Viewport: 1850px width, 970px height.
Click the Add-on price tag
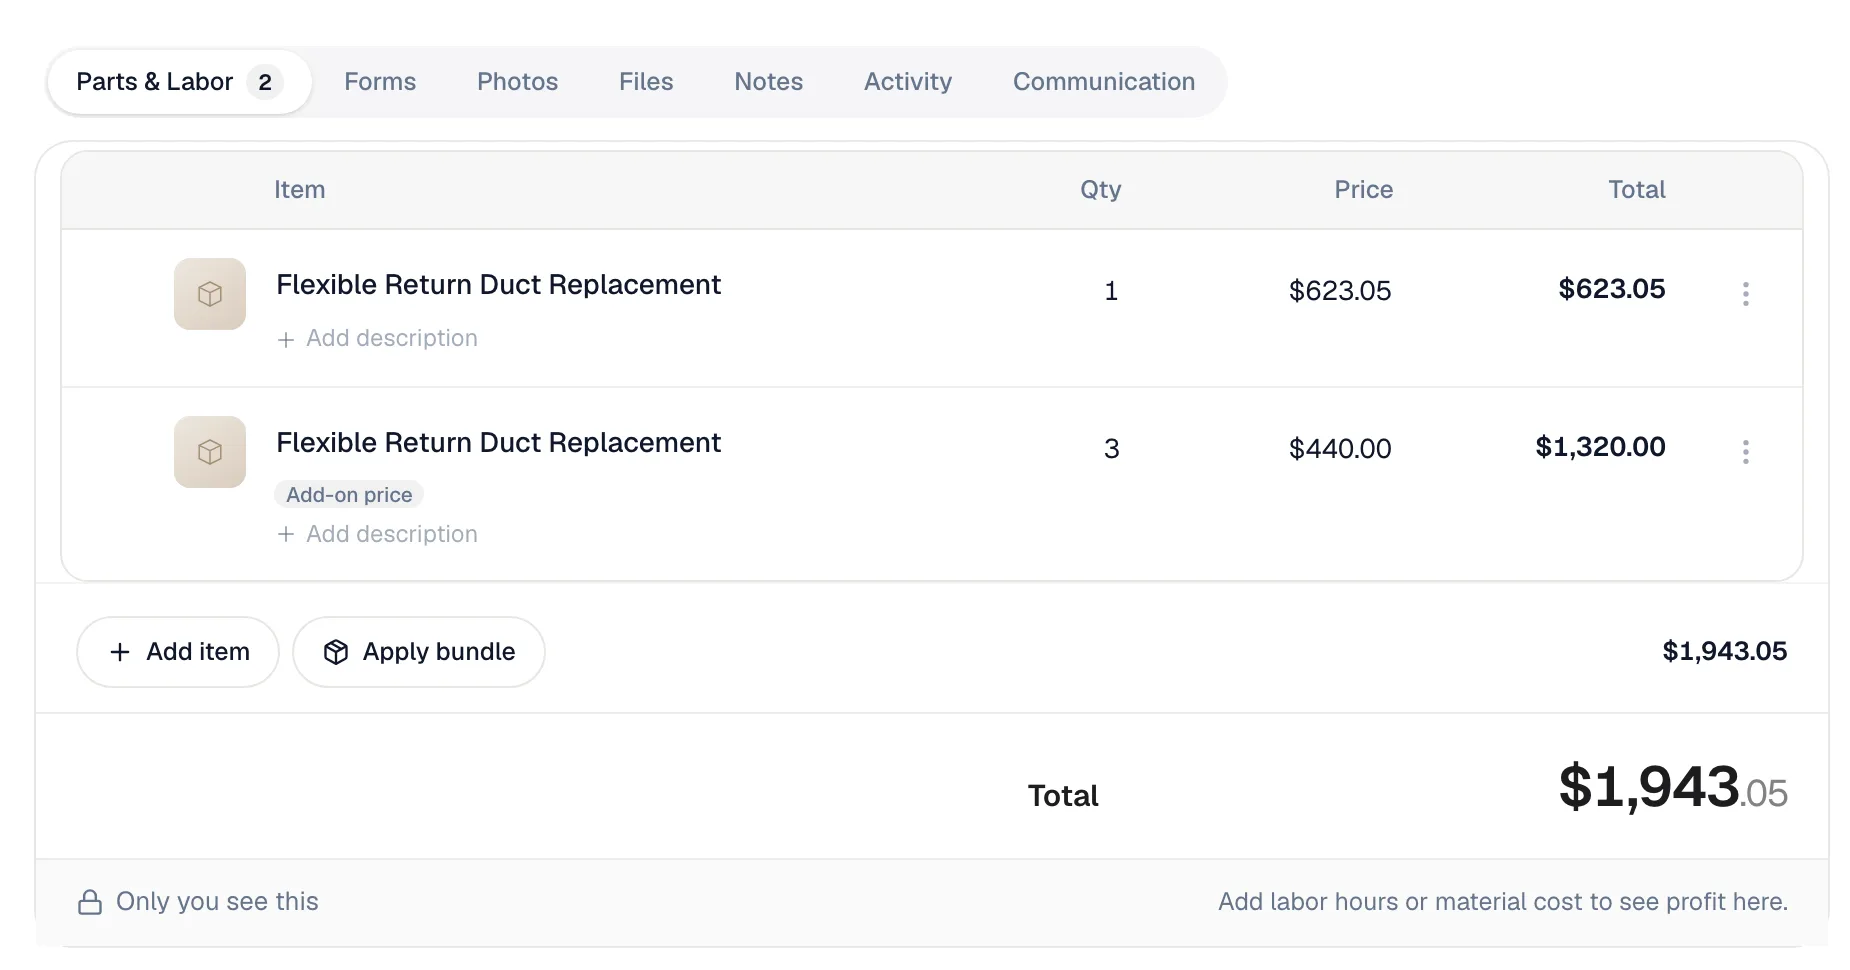349,495
